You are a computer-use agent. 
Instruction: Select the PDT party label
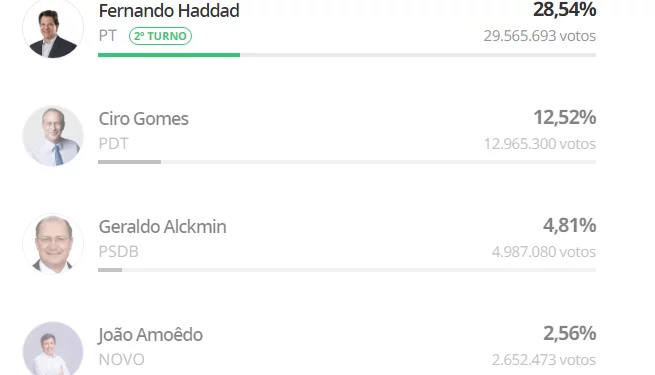tap(114, 144)
